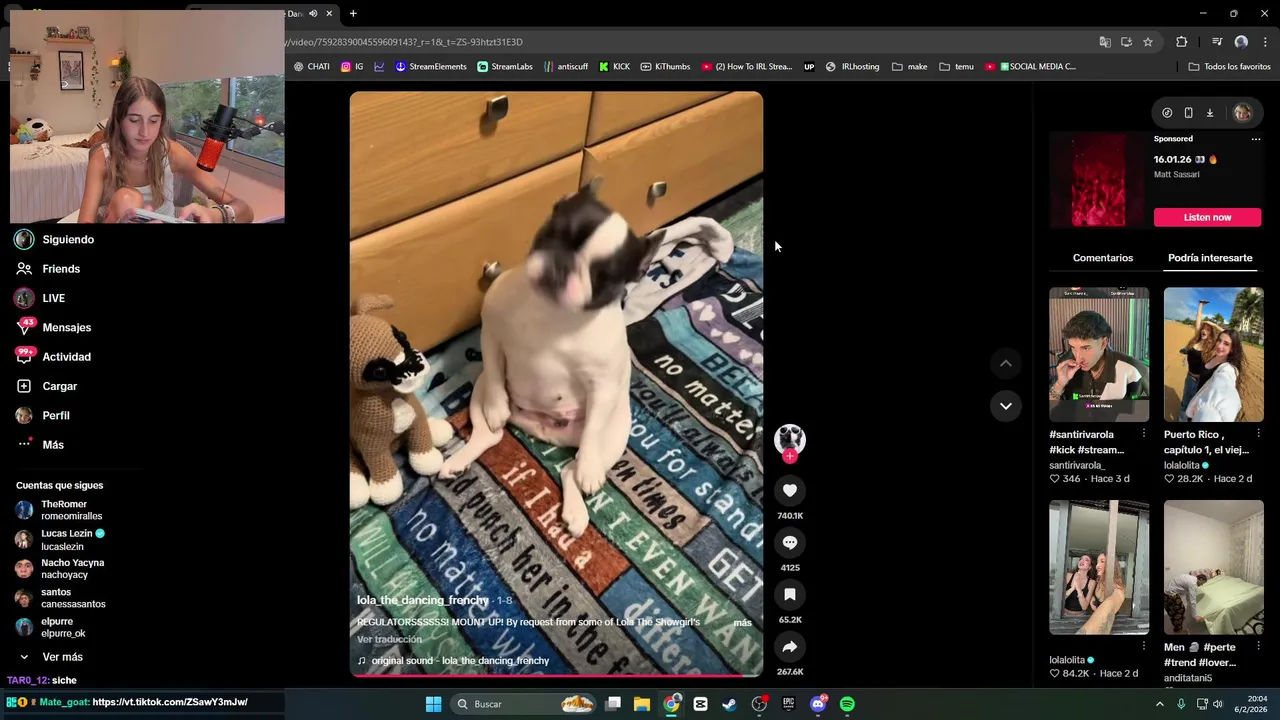Screen dimensions: 1280x720
Task: Like the dancing frenchy video
Action: click(789, 490)
